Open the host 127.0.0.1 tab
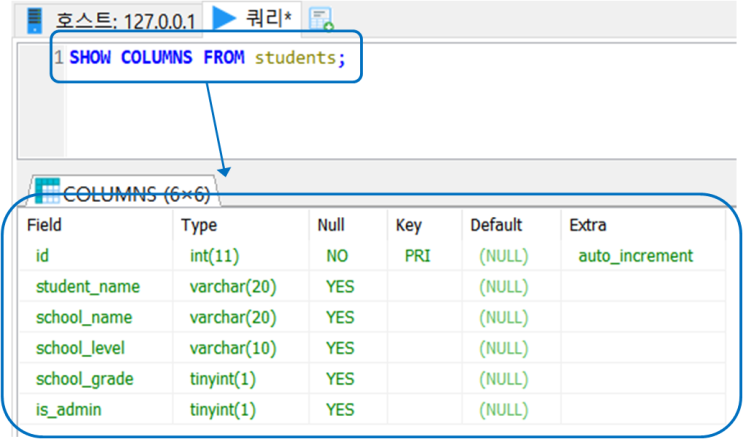Screen dimensions: 743x439 pos(109,20)
